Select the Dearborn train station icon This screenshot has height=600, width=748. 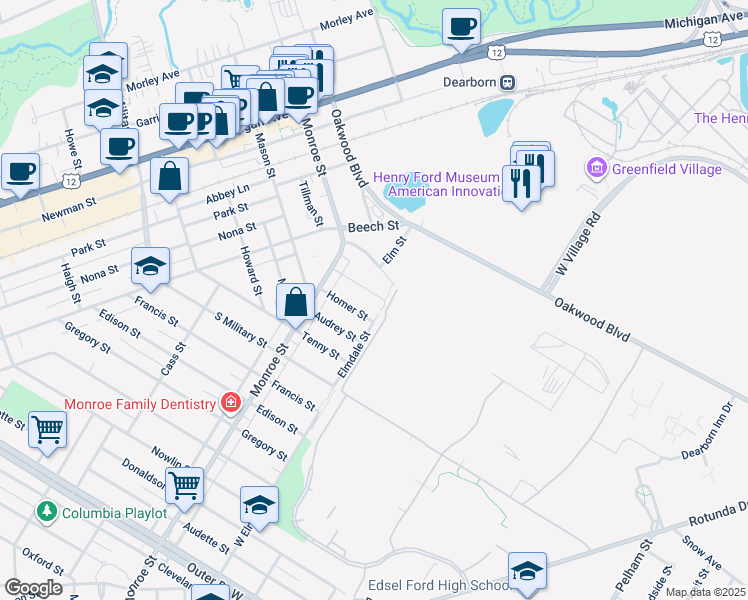(507, 82)
